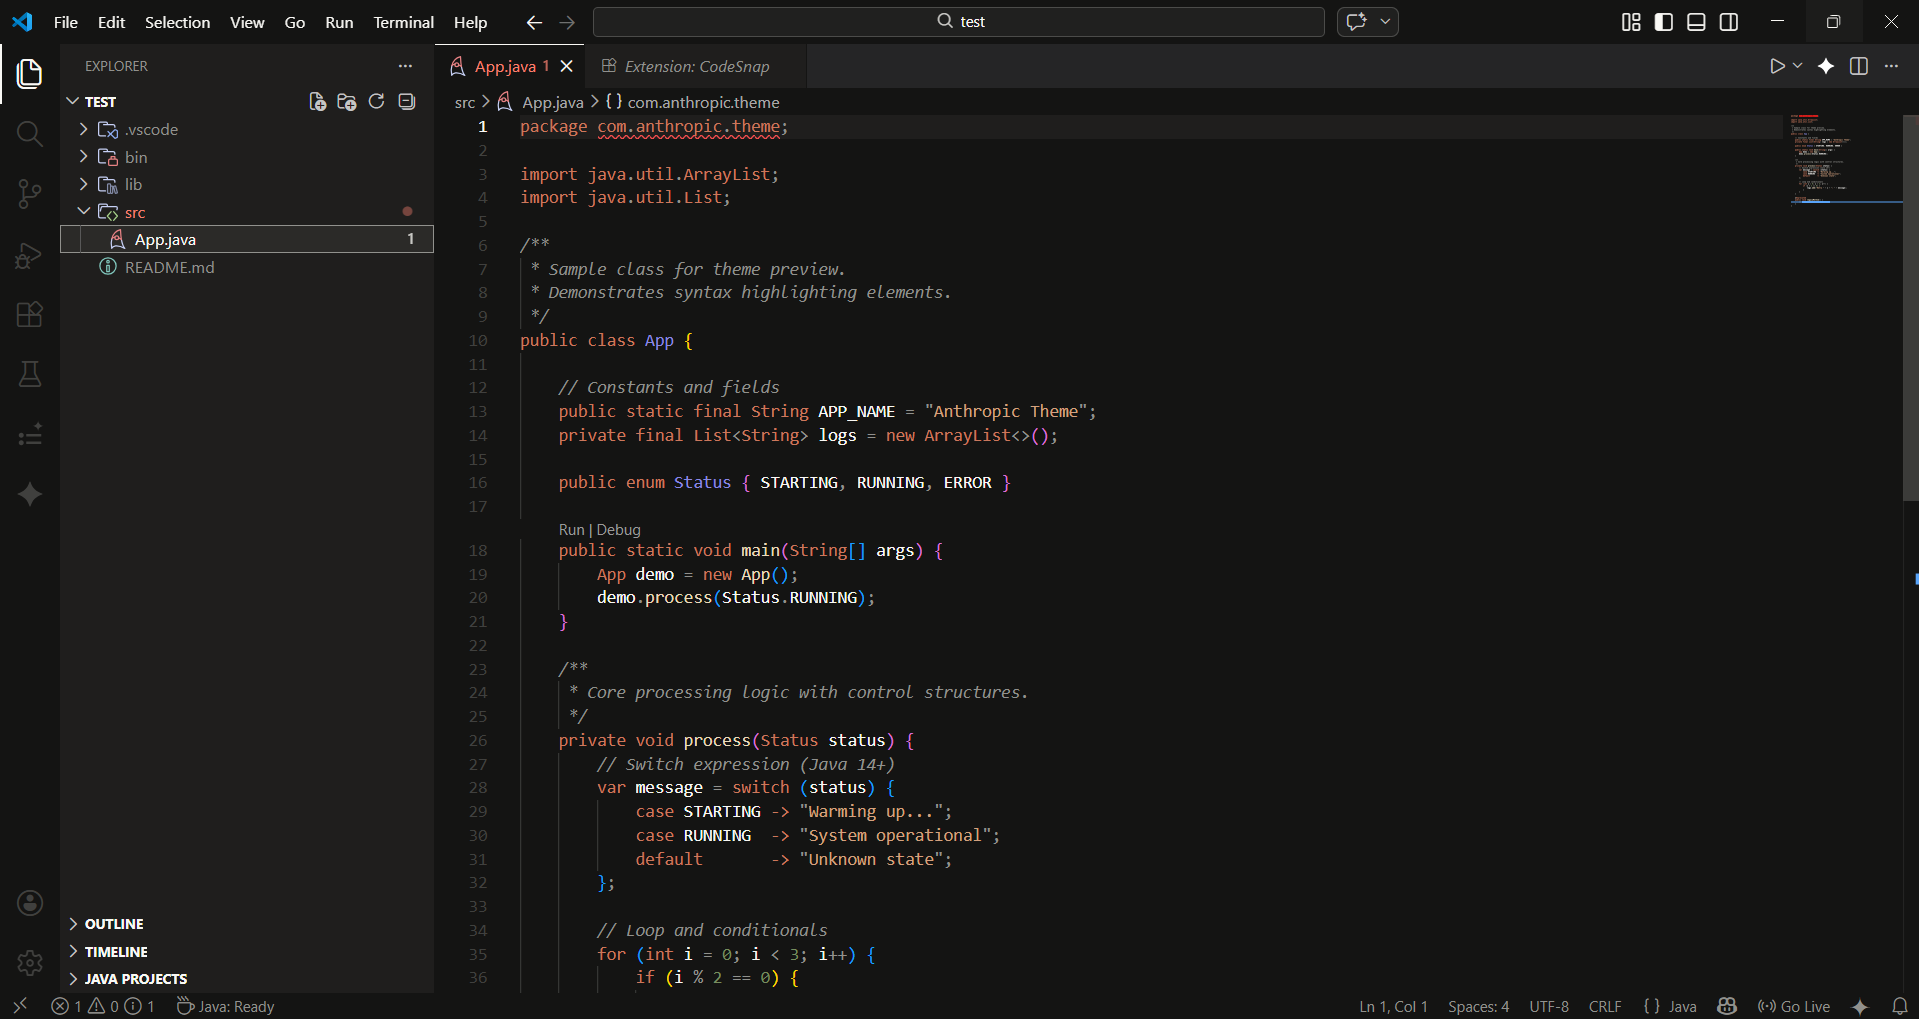
Task: Click the src breadcrumb segment
Action: (465, 102)
